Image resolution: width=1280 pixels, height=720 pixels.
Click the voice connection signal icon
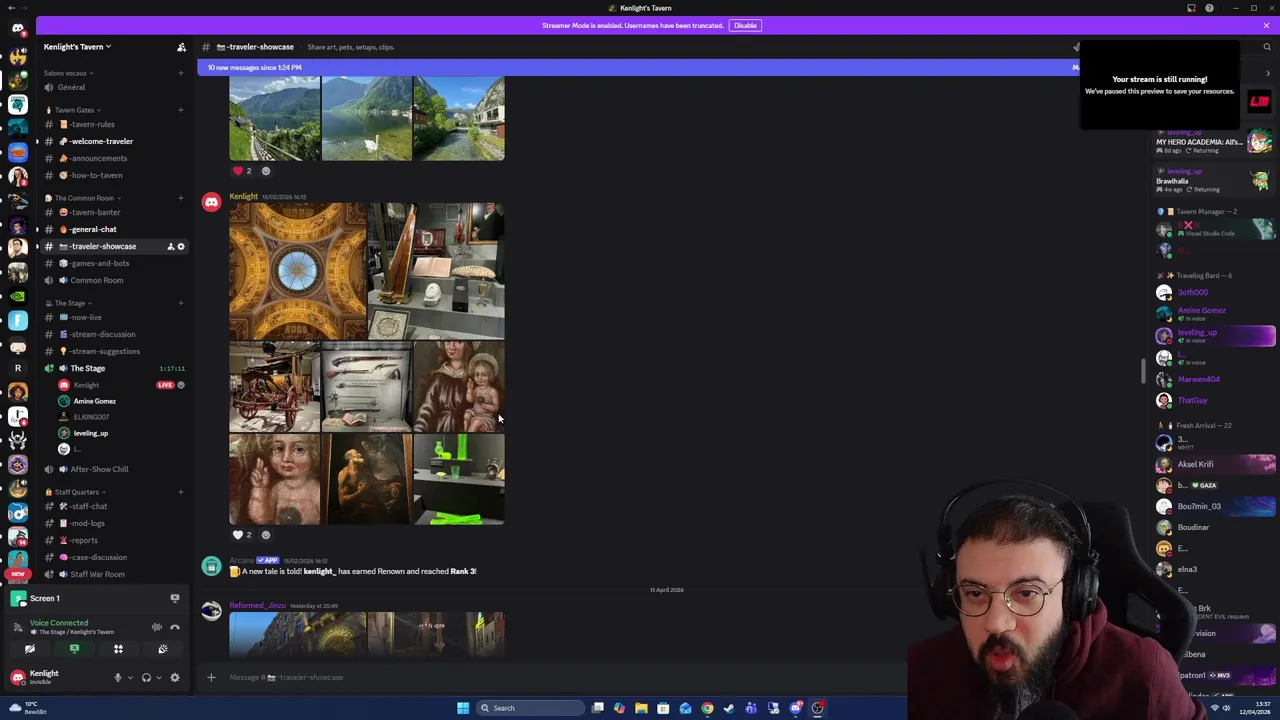pyautogui.click(x=19, y=627)
